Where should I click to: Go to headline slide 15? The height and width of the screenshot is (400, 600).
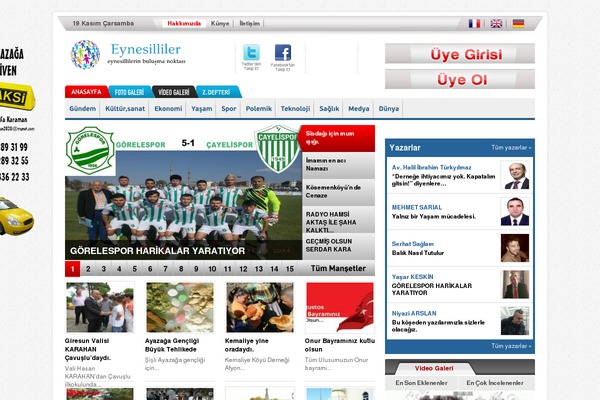tap(290, 269)
